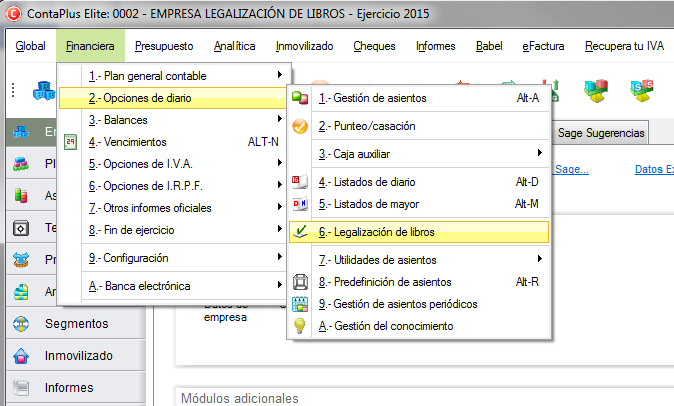Open the Analítica menu
The height and width of the screenshot is (406, 674).
[235, 46]
